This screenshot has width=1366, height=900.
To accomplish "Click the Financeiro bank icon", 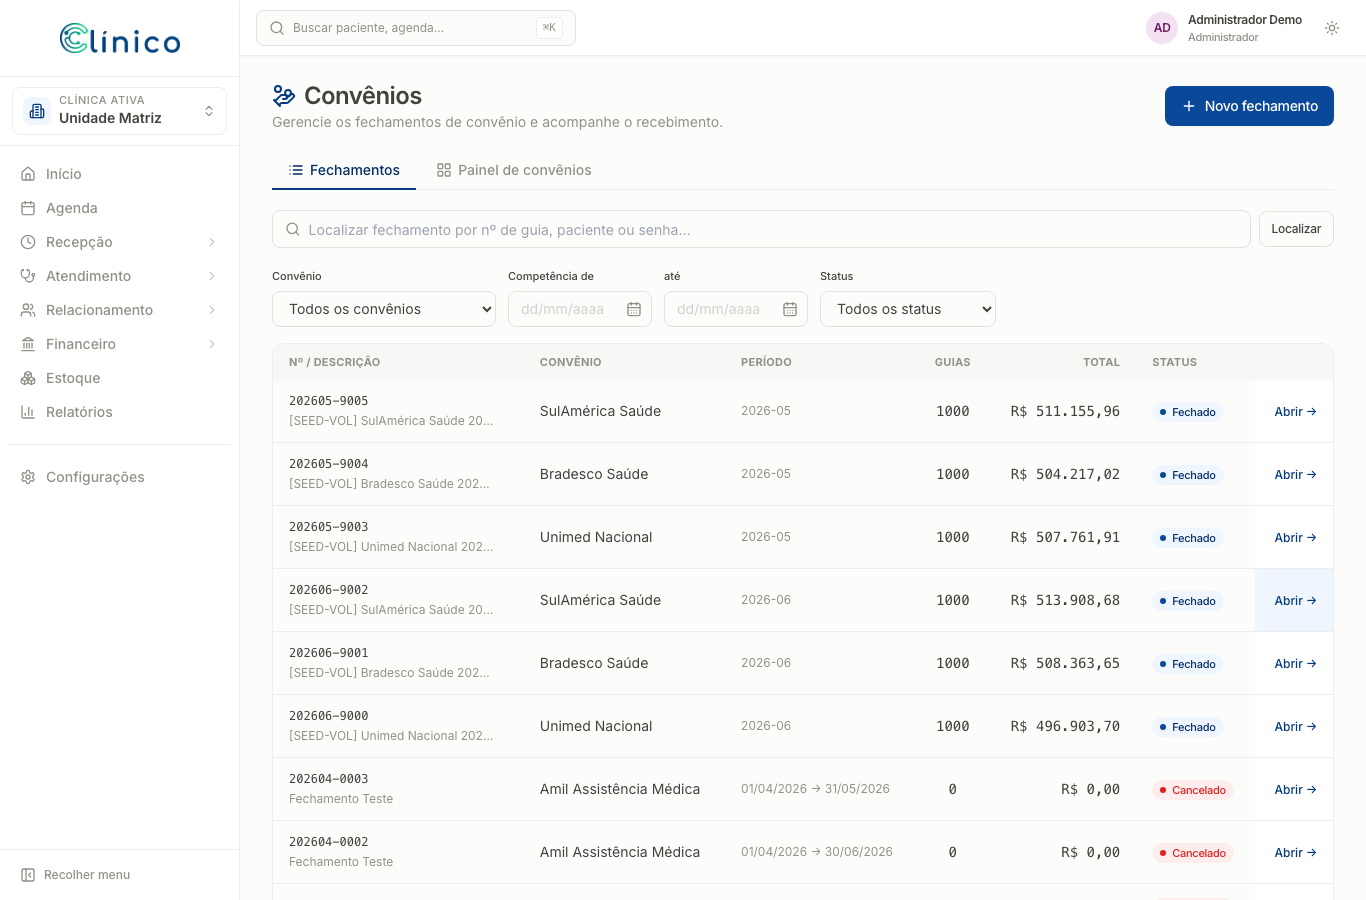I will (x=28, y=344).
